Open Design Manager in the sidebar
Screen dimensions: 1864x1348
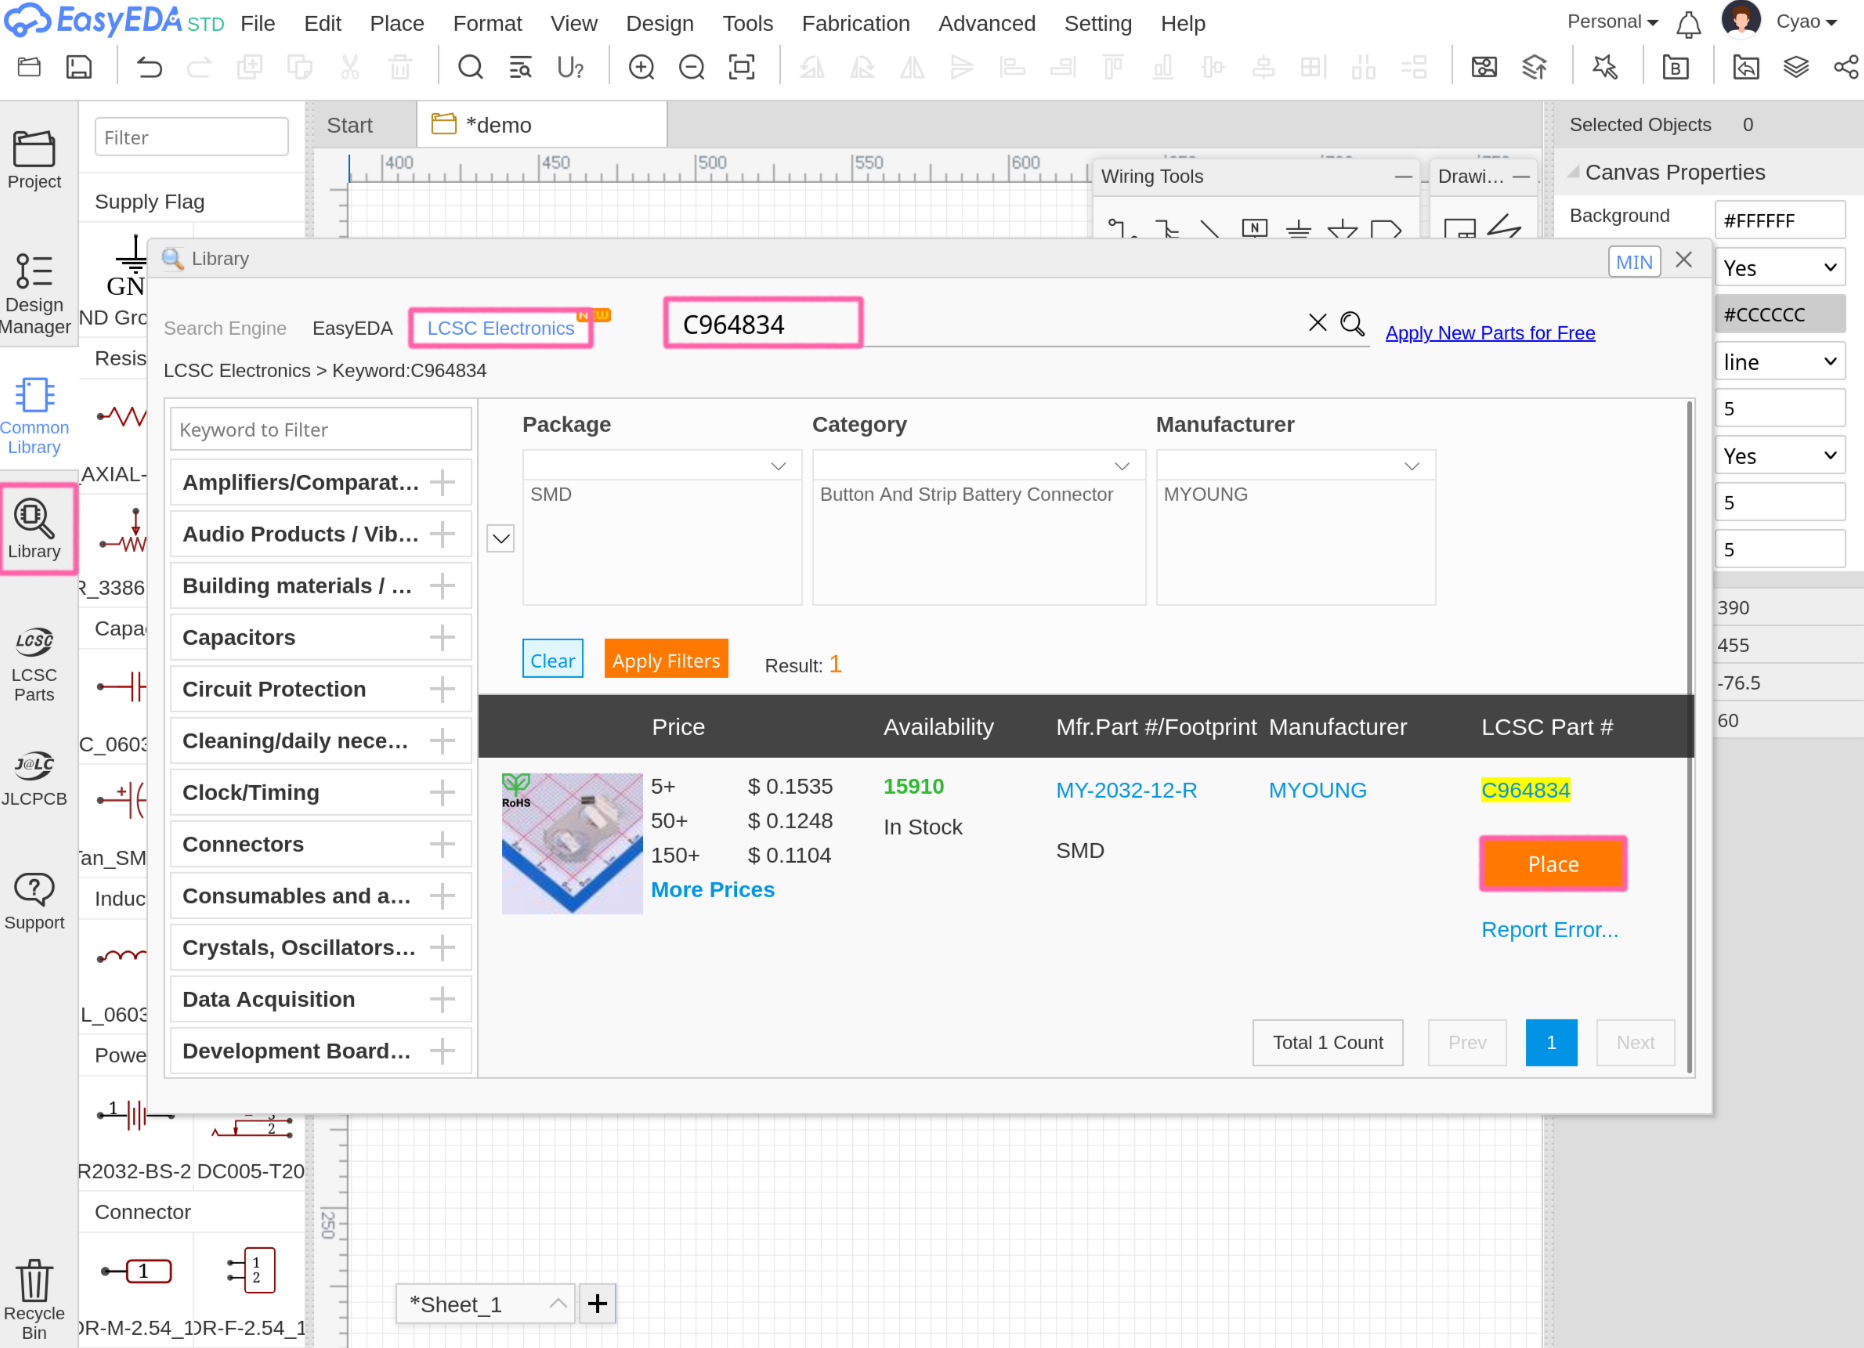click(34, 294)
